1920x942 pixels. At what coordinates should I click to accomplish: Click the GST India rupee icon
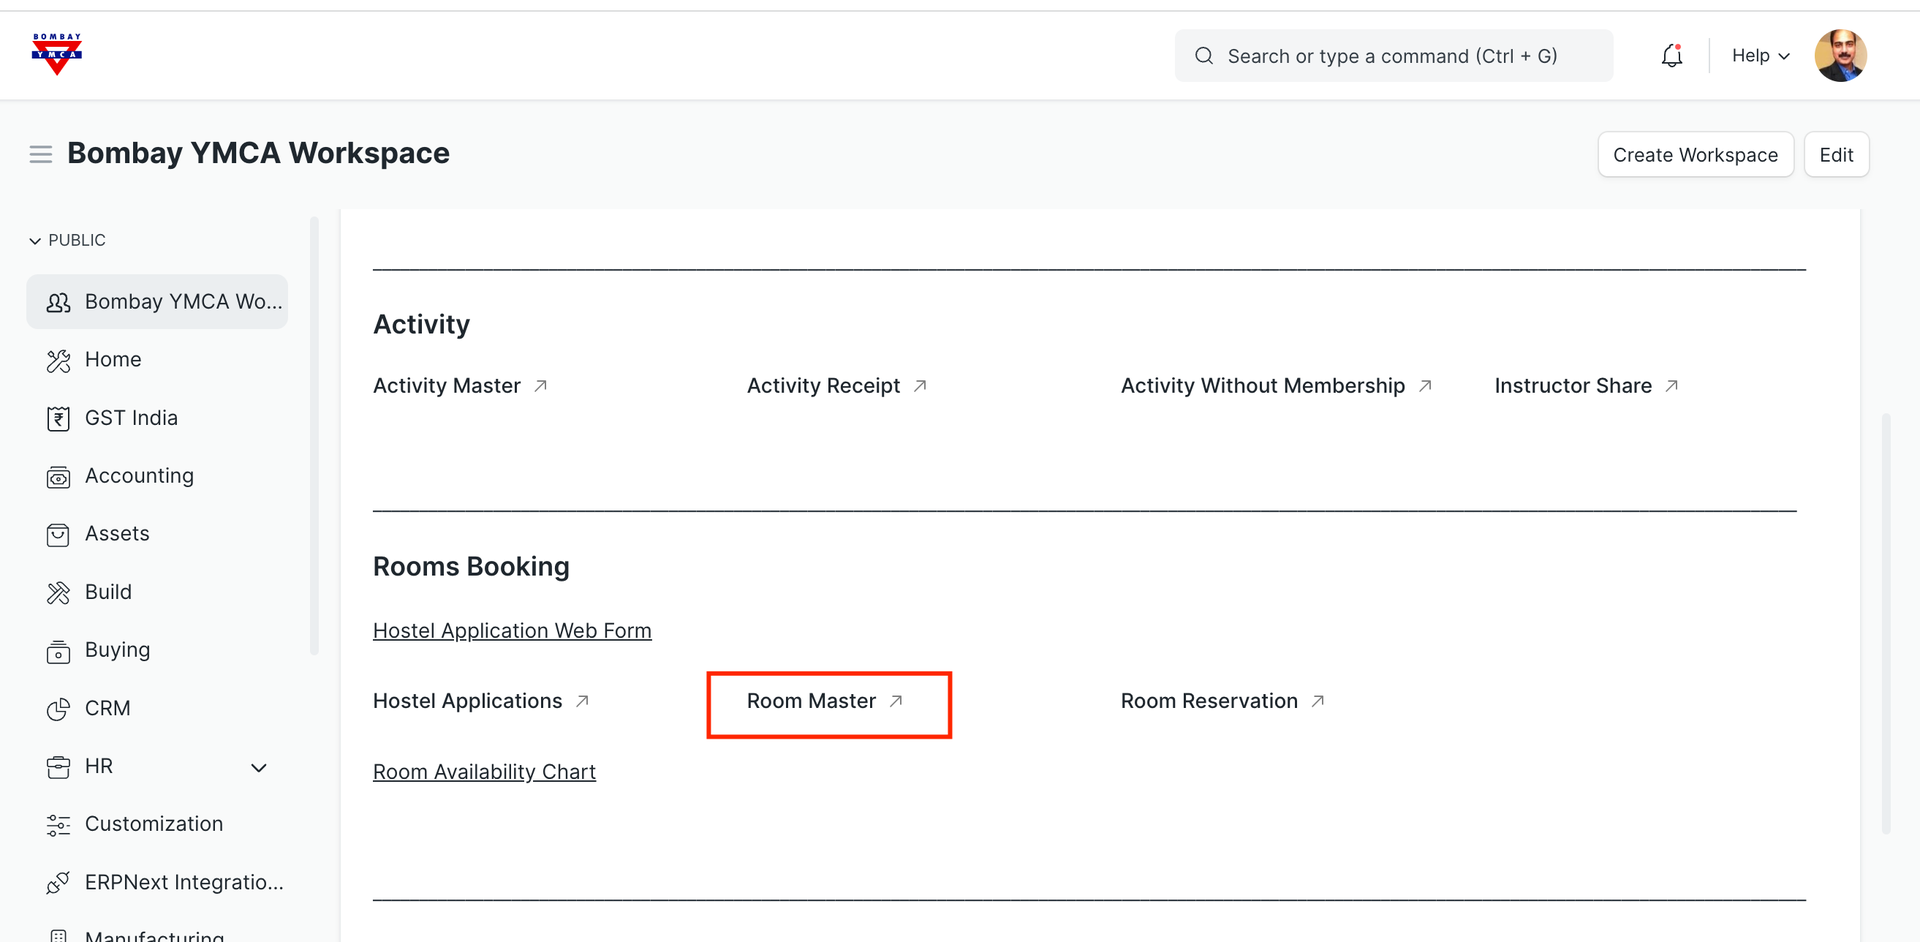point(58,418)
